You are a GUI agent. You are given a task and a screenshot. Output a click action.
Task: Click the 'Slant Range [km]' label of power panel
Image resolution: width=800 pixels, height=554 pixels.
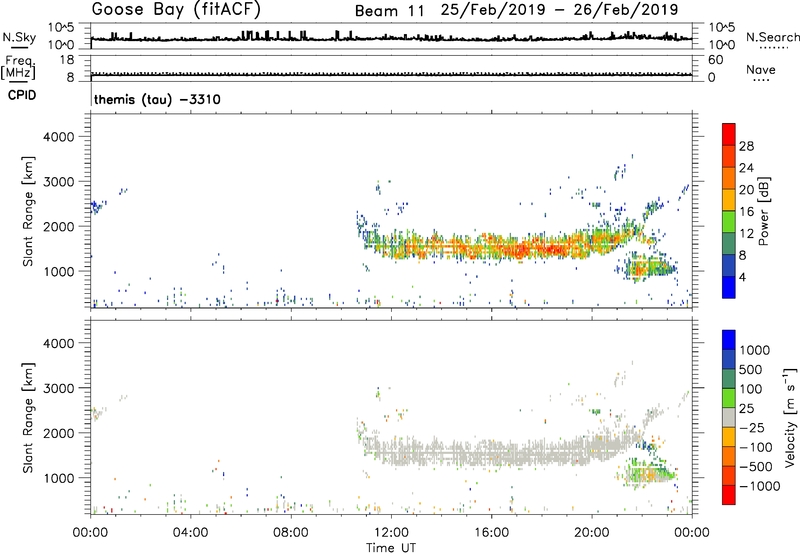point(28,211)
